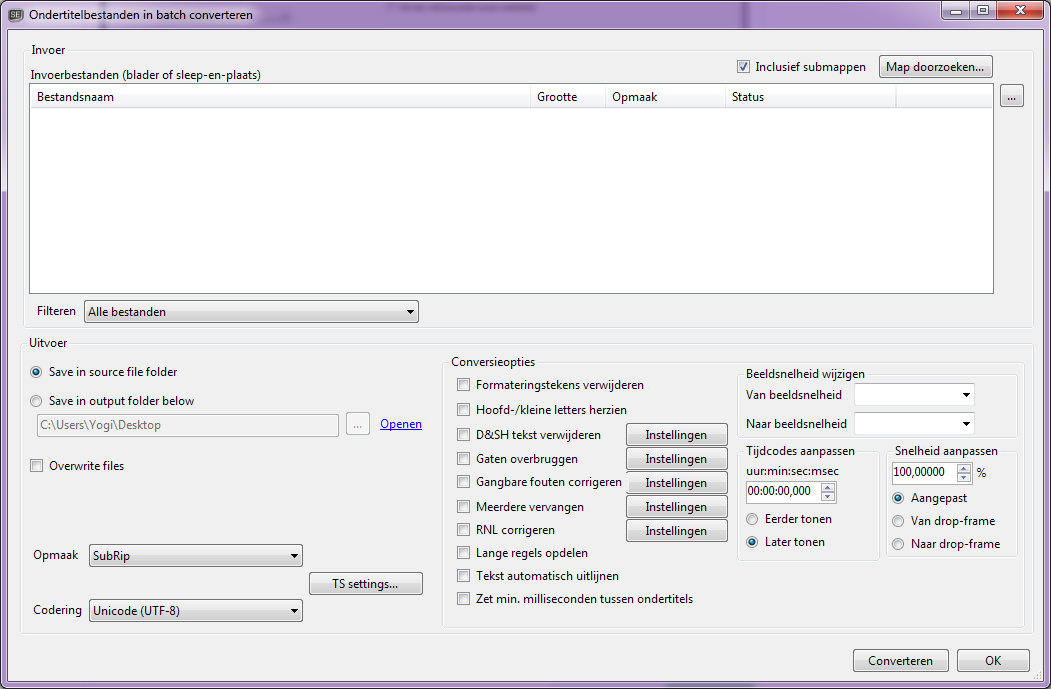Image resolution: width=1051 pixels, height=689 pixels.
Task: Click the Map doorzoeken button
Action: [x=935, y=66]
